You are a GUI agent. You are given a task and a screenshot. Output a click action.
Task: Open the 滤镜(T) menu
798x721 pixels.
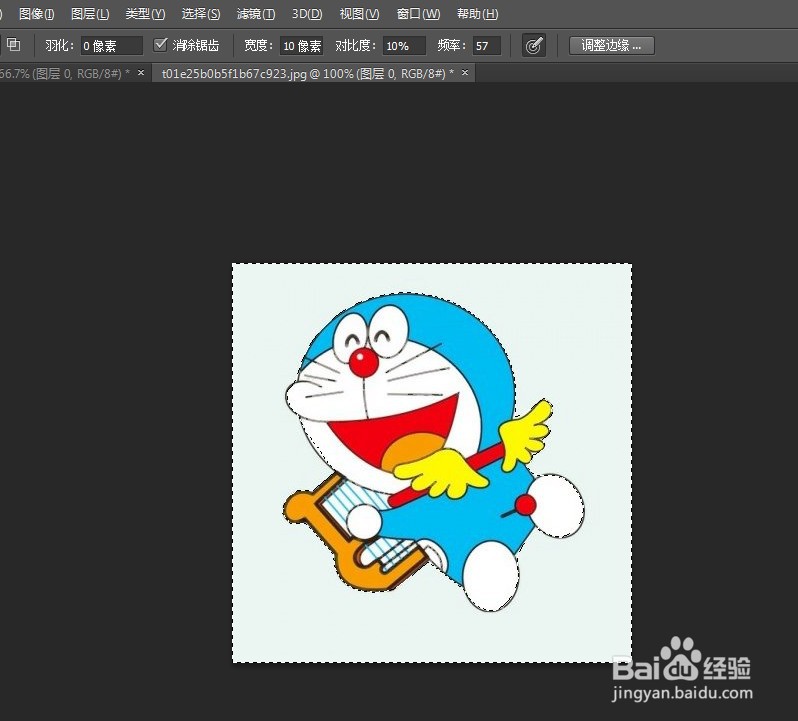pyautogui.click(x=256, y=14)
